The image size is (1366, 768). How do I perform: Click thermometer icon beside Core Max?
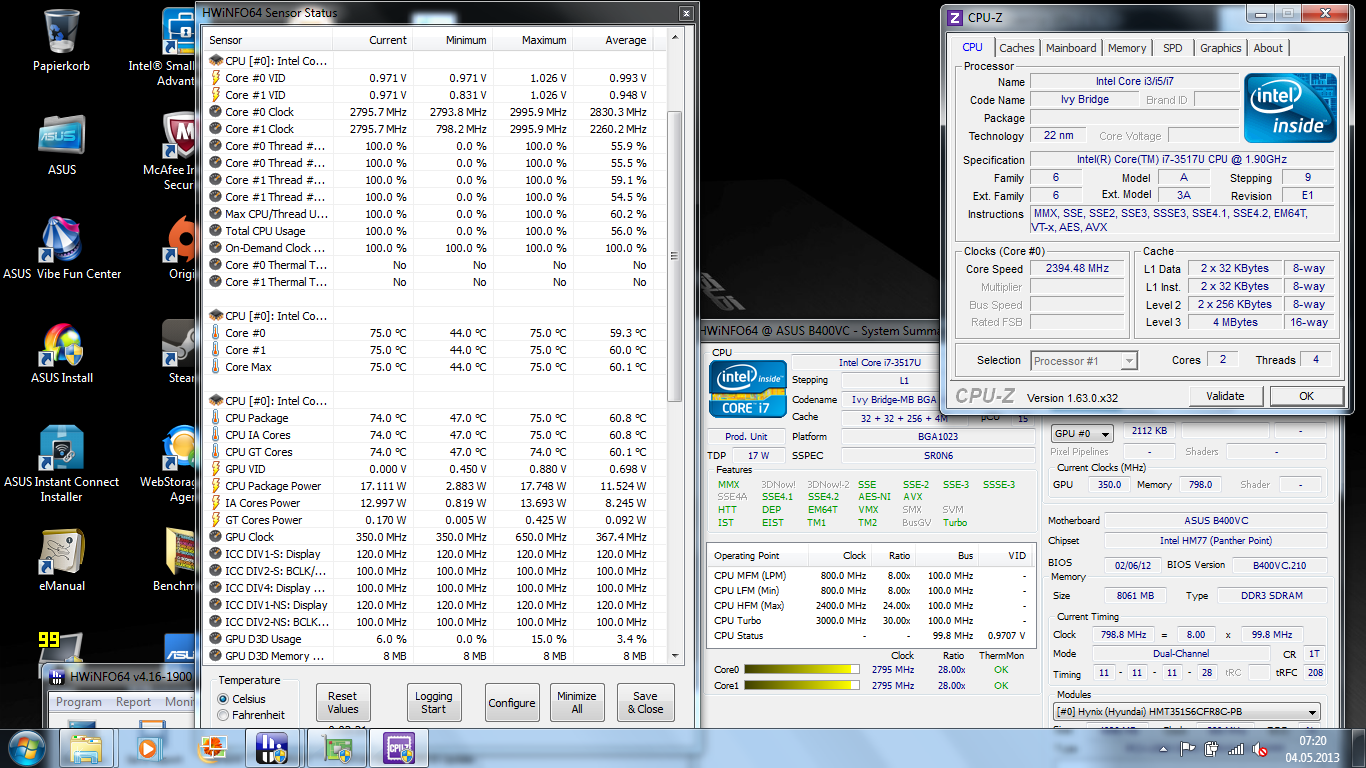[x=215, y=367]
